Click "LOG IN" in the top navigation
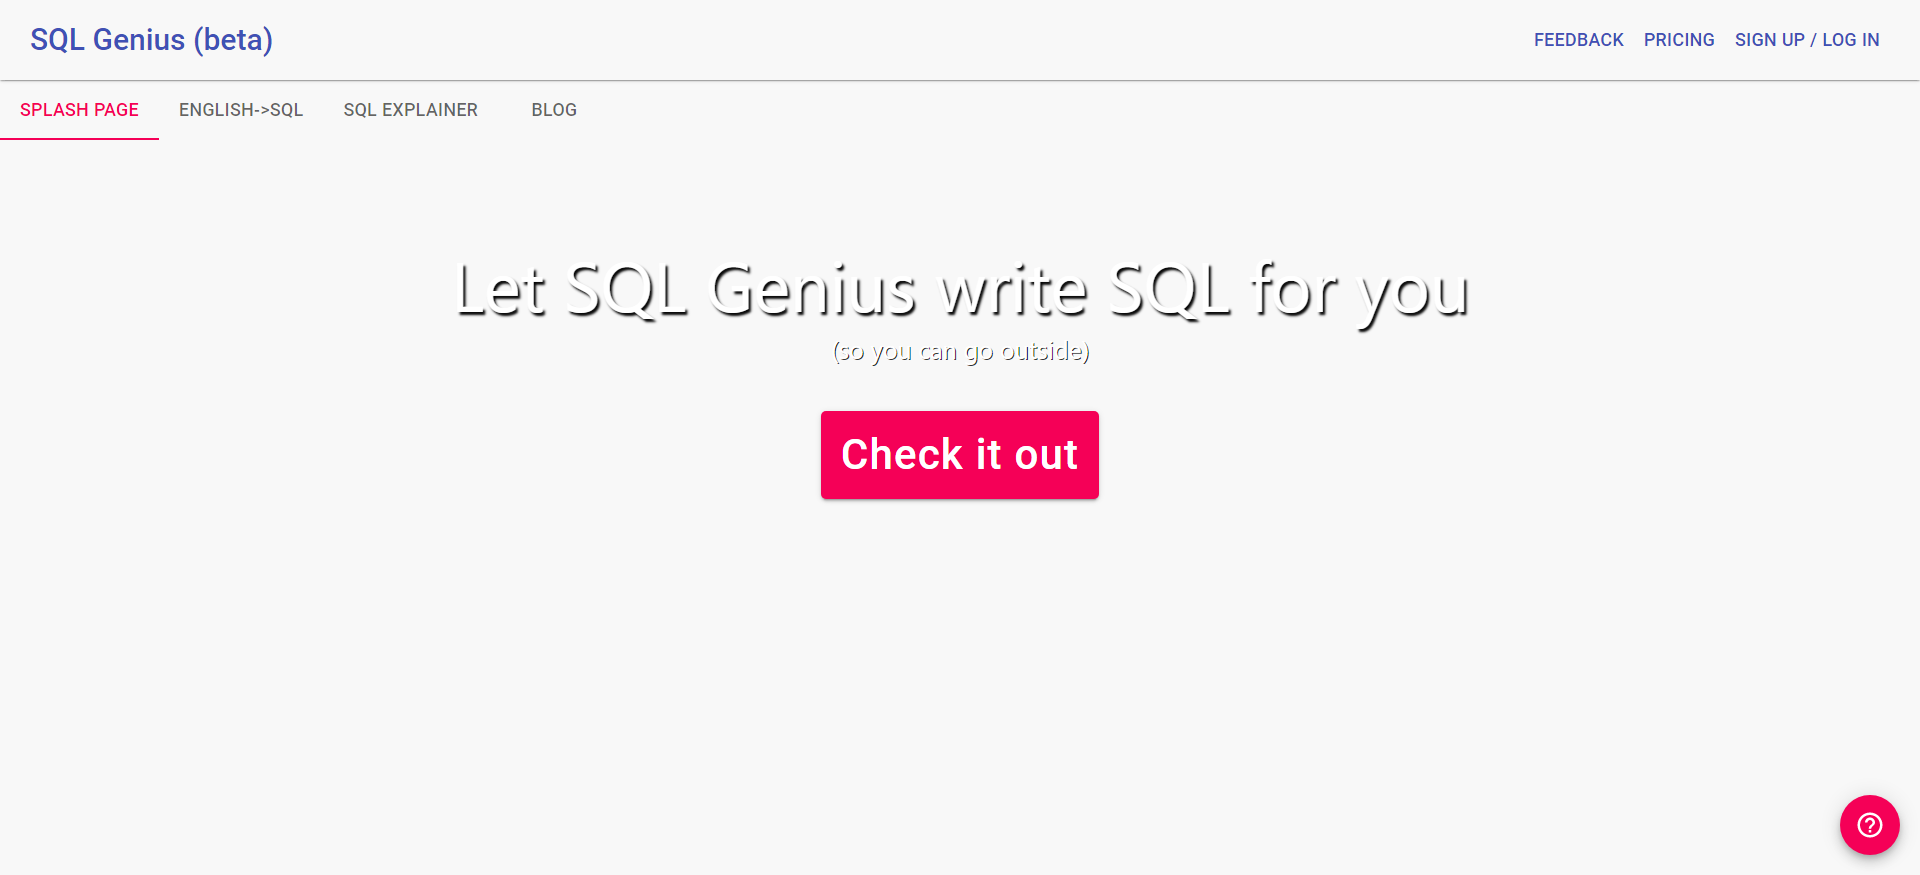The width and height of the screenshot is (1920, 875). pos(1851,40)
